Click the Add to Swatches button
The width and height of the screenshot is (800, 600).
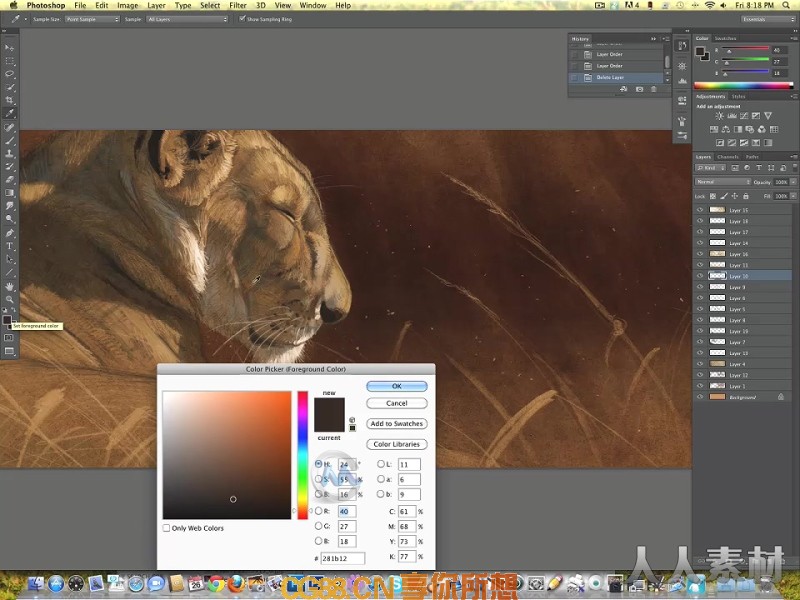pyautogui.click(x=396, y=423)
